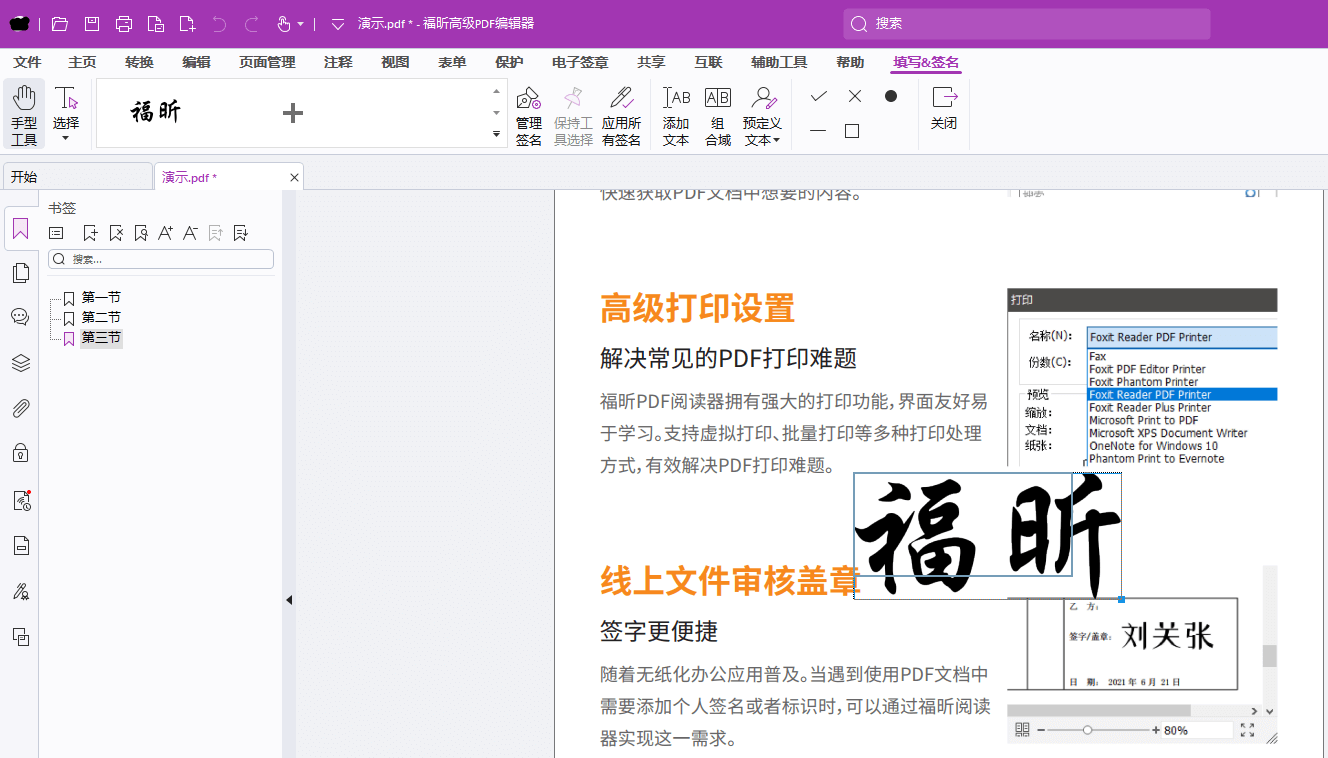Select the line dash symbol
This screenshot has width=1328, height=758.
[818, 131]
